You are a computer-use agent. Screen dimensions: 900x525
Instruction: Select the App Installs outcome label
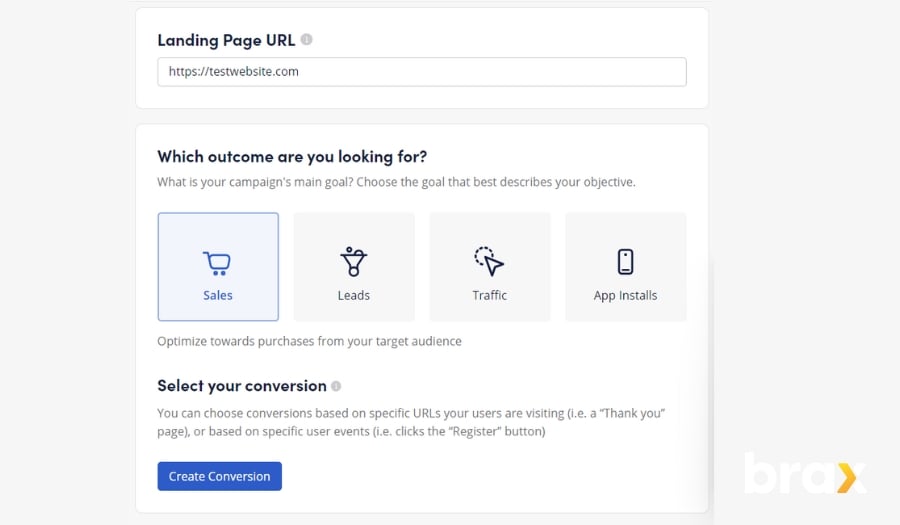click(x=625, y=295)
